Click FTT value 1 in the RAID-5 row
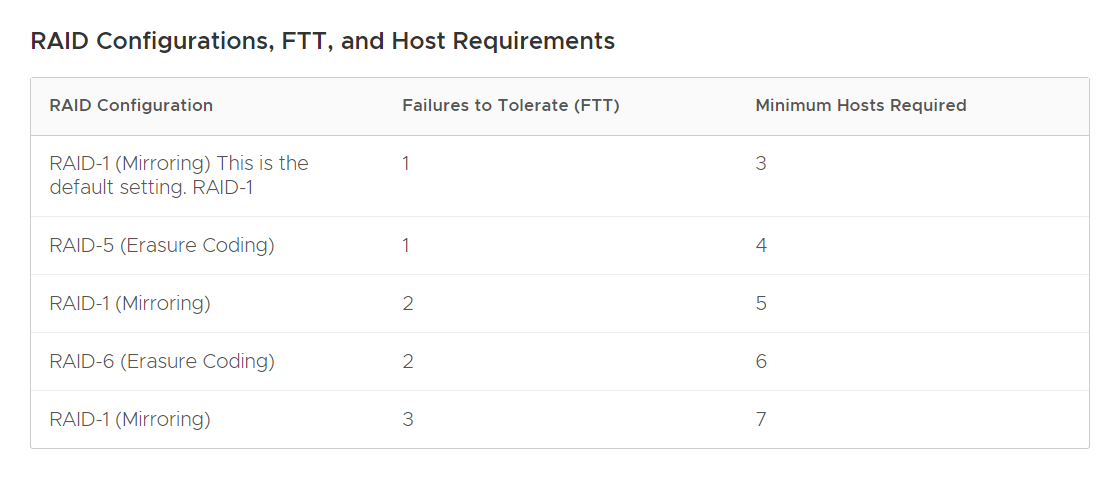Viewport: 1111px width, 490px height. 406,245
